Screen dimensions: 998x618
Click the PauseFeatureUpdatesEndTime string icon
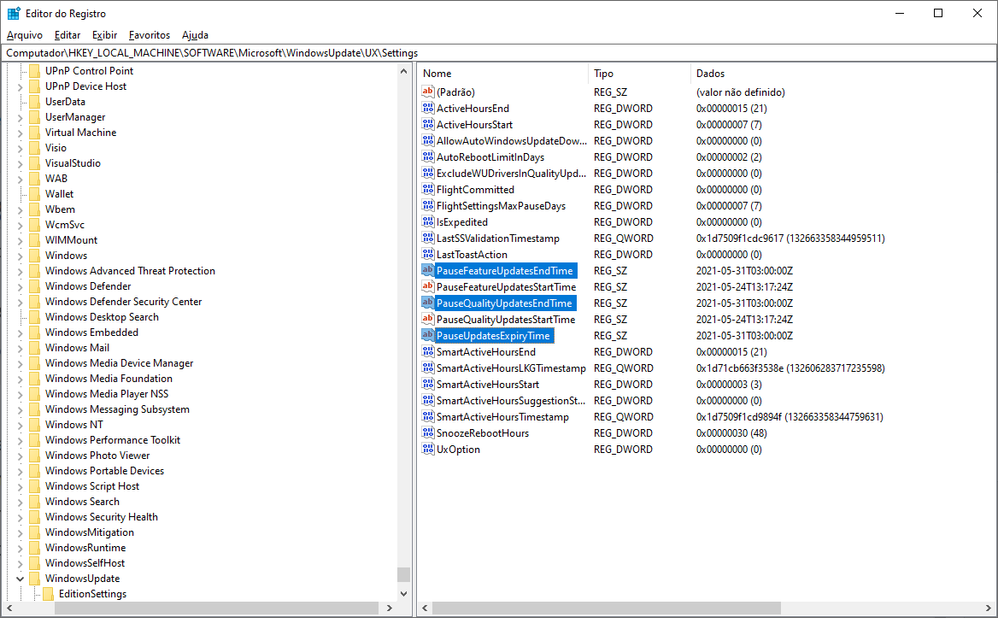[428, 270]
